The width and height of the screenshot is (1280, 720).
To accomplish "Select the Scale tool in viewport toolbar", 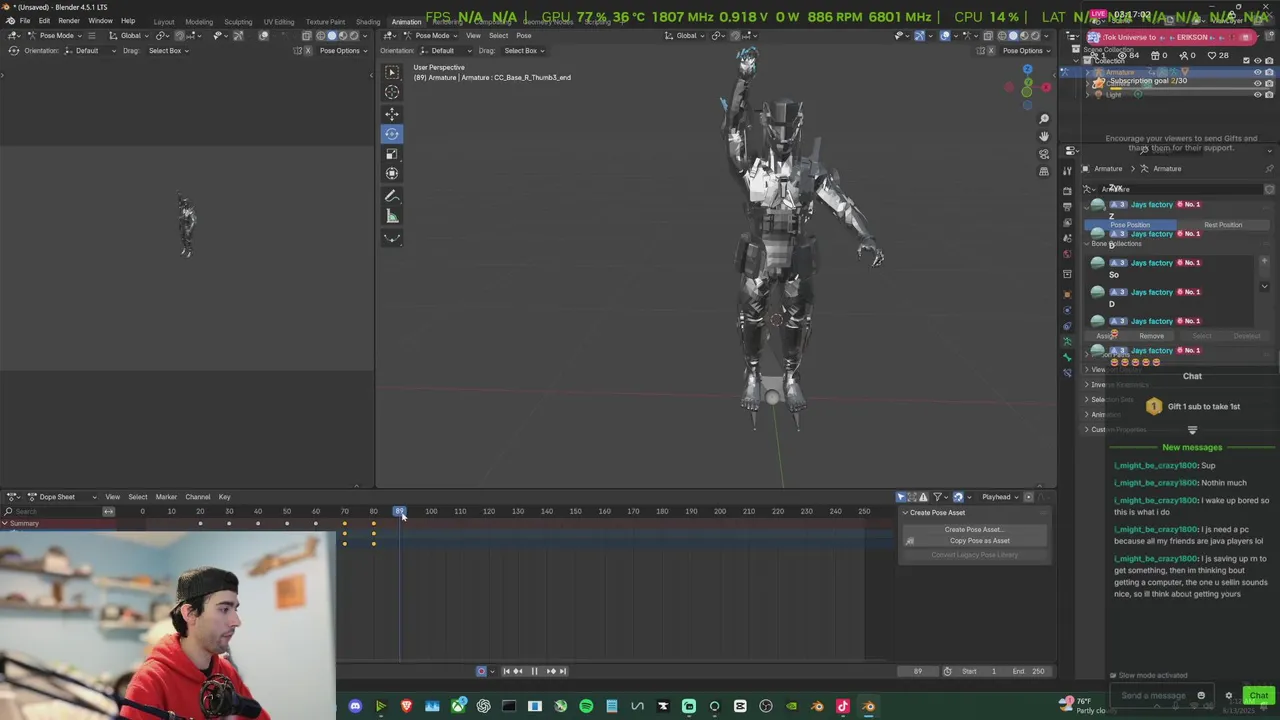I will tap(392, 154).
